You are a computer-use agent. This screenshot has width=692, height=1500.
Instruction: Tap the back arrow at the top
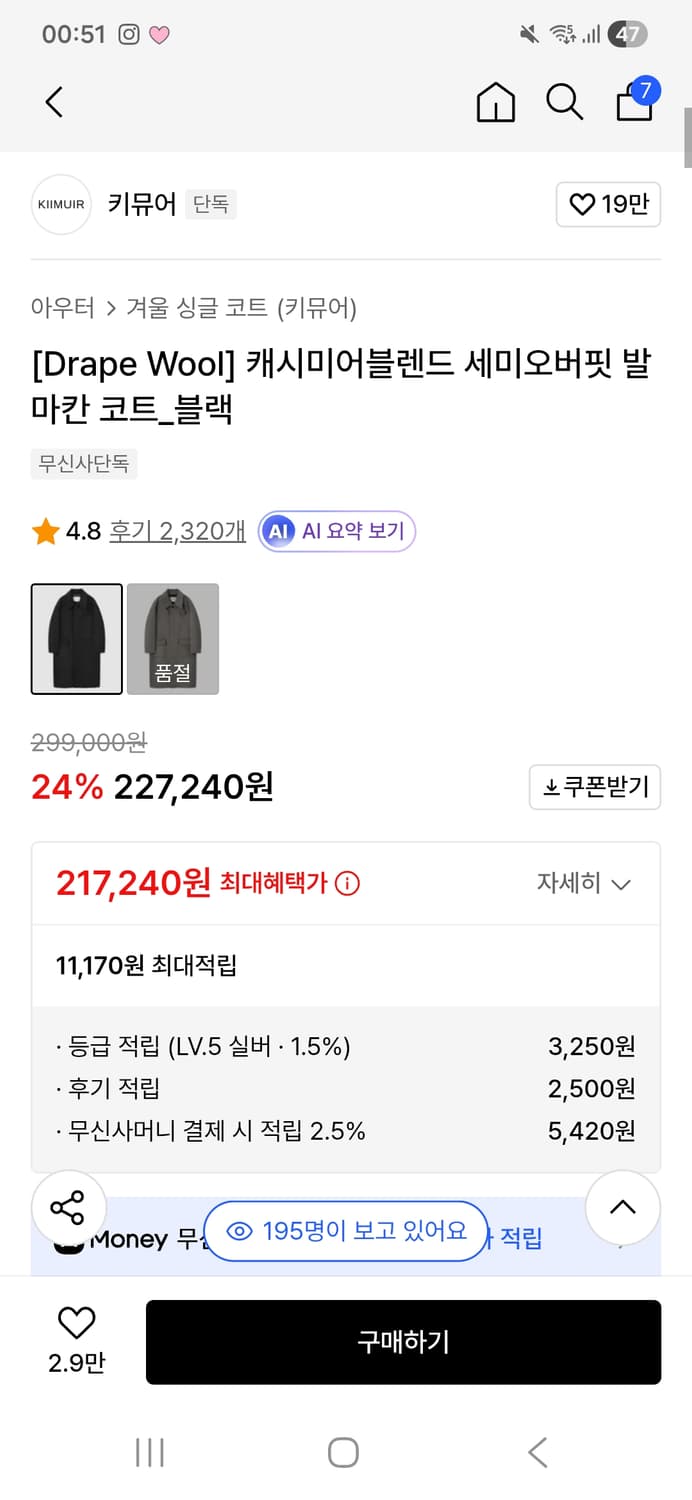(x=54, y=102)
